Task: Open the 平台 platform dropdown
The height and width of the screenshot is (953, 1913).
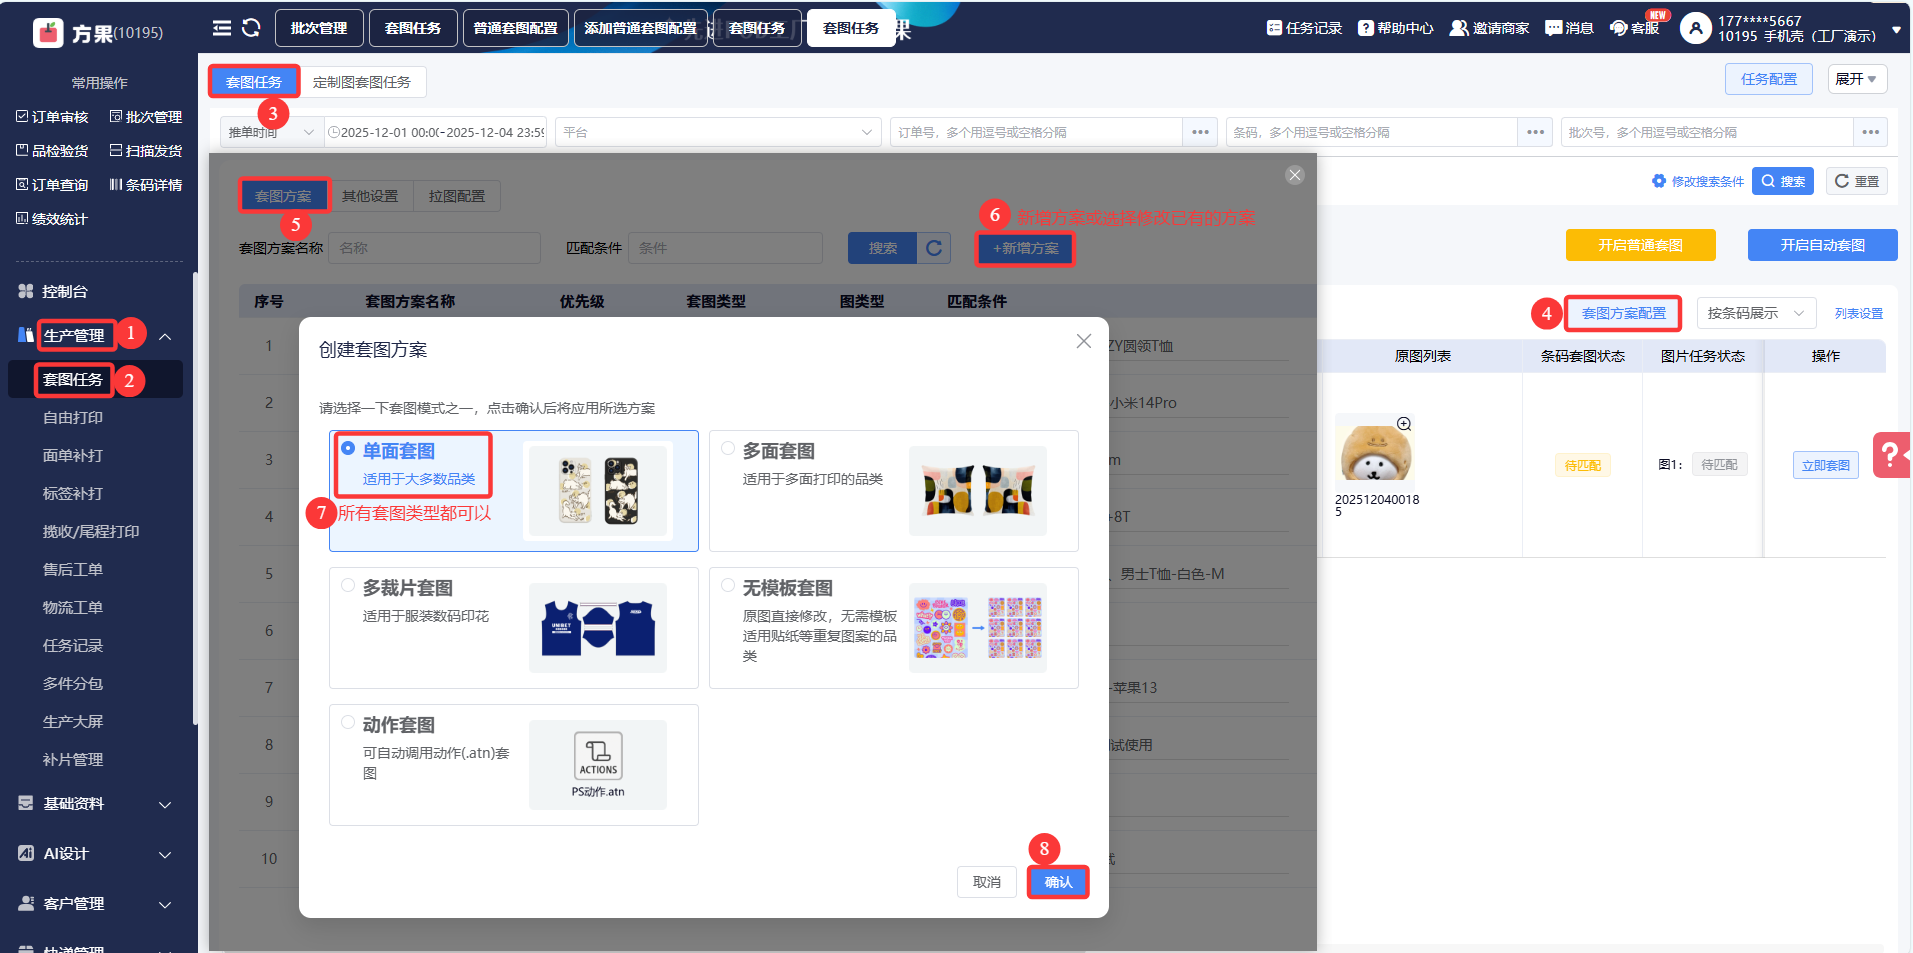Action: tap(718, 132)
